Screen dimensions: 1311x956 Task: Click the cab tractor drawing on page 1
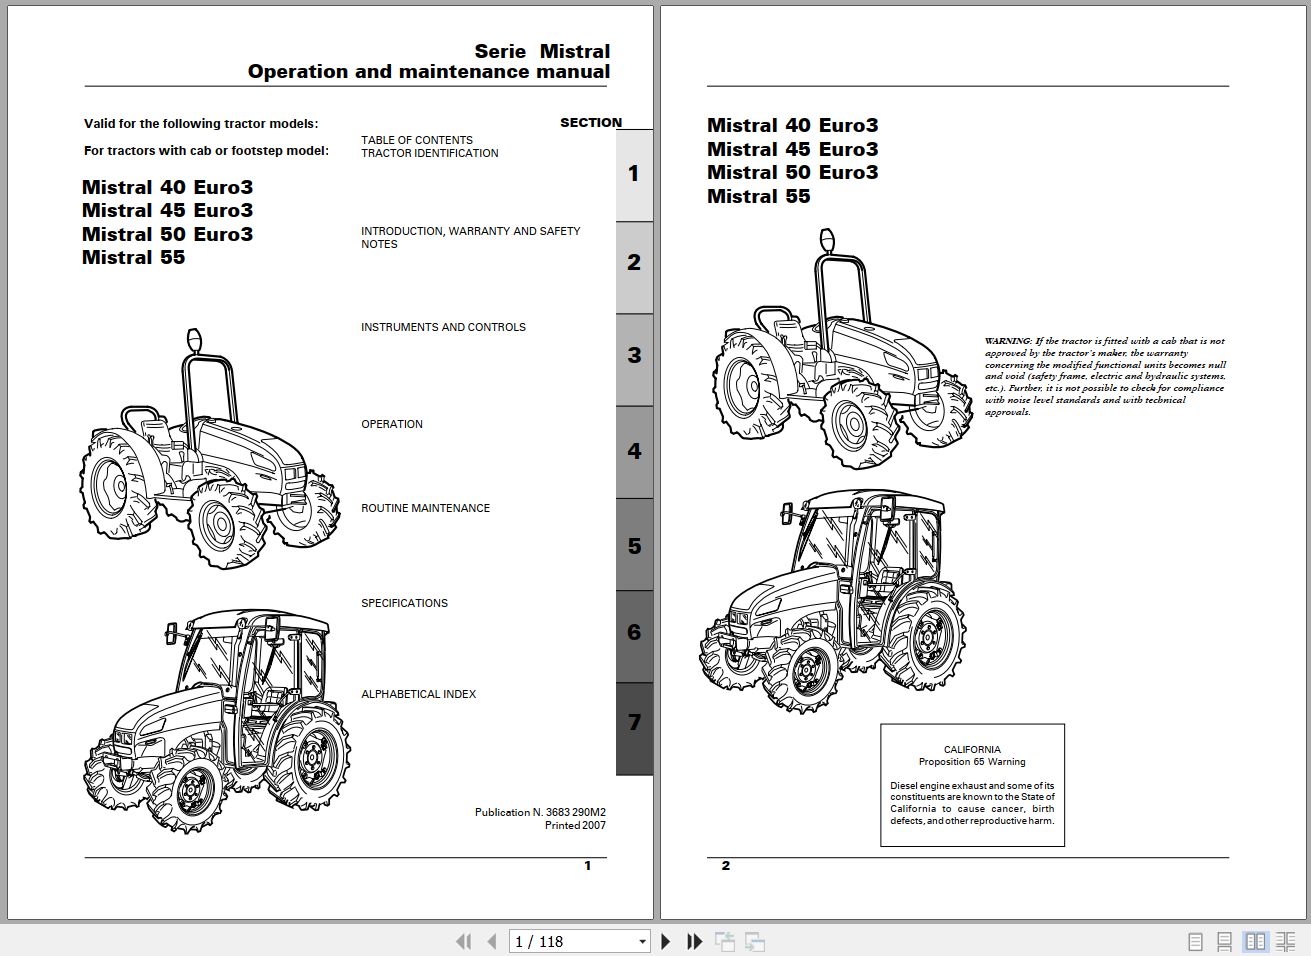point(216,720)
